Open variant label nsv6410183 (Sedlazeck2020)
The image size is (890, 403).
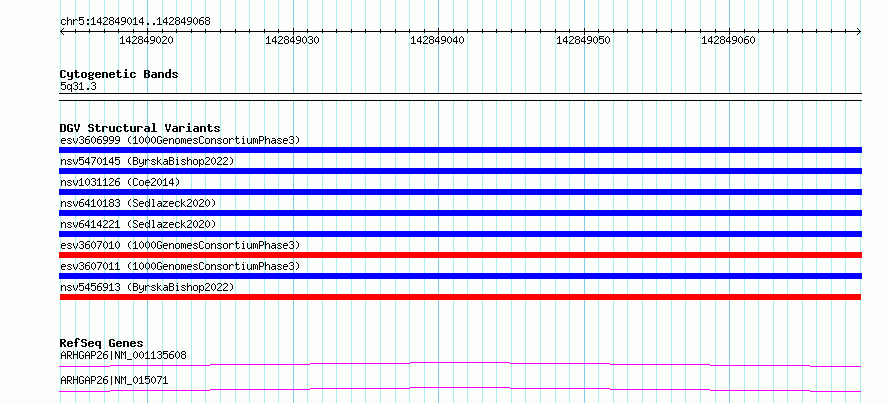click(138, 203)
